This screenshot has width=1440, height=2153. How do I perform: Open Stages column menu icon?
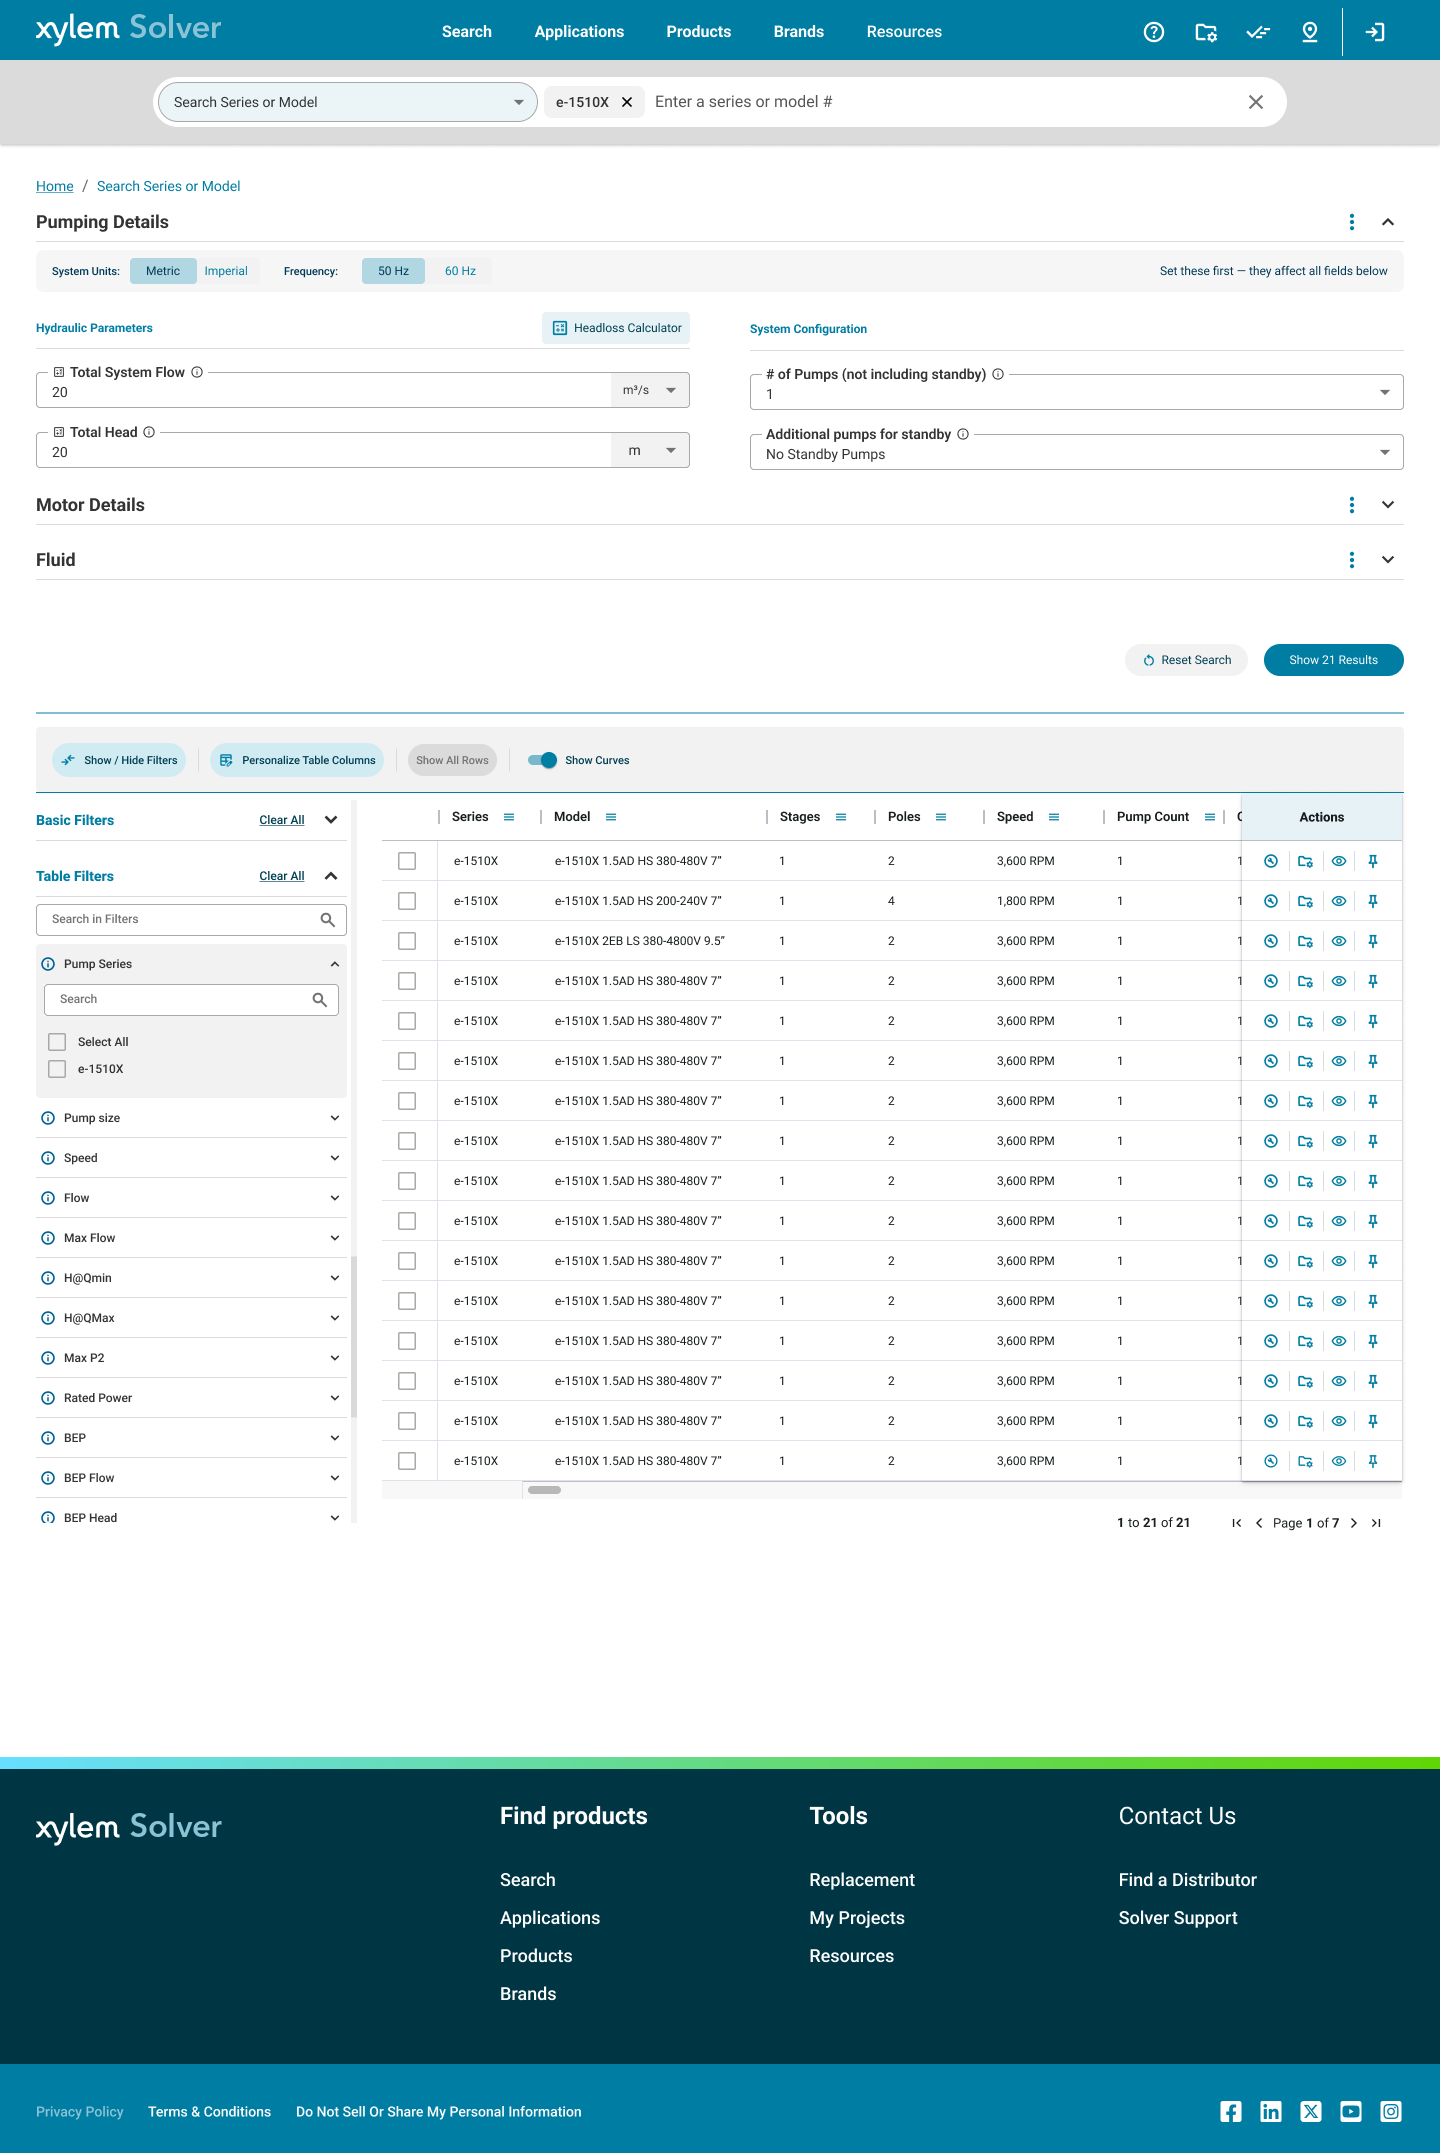[x=841, y=817]
